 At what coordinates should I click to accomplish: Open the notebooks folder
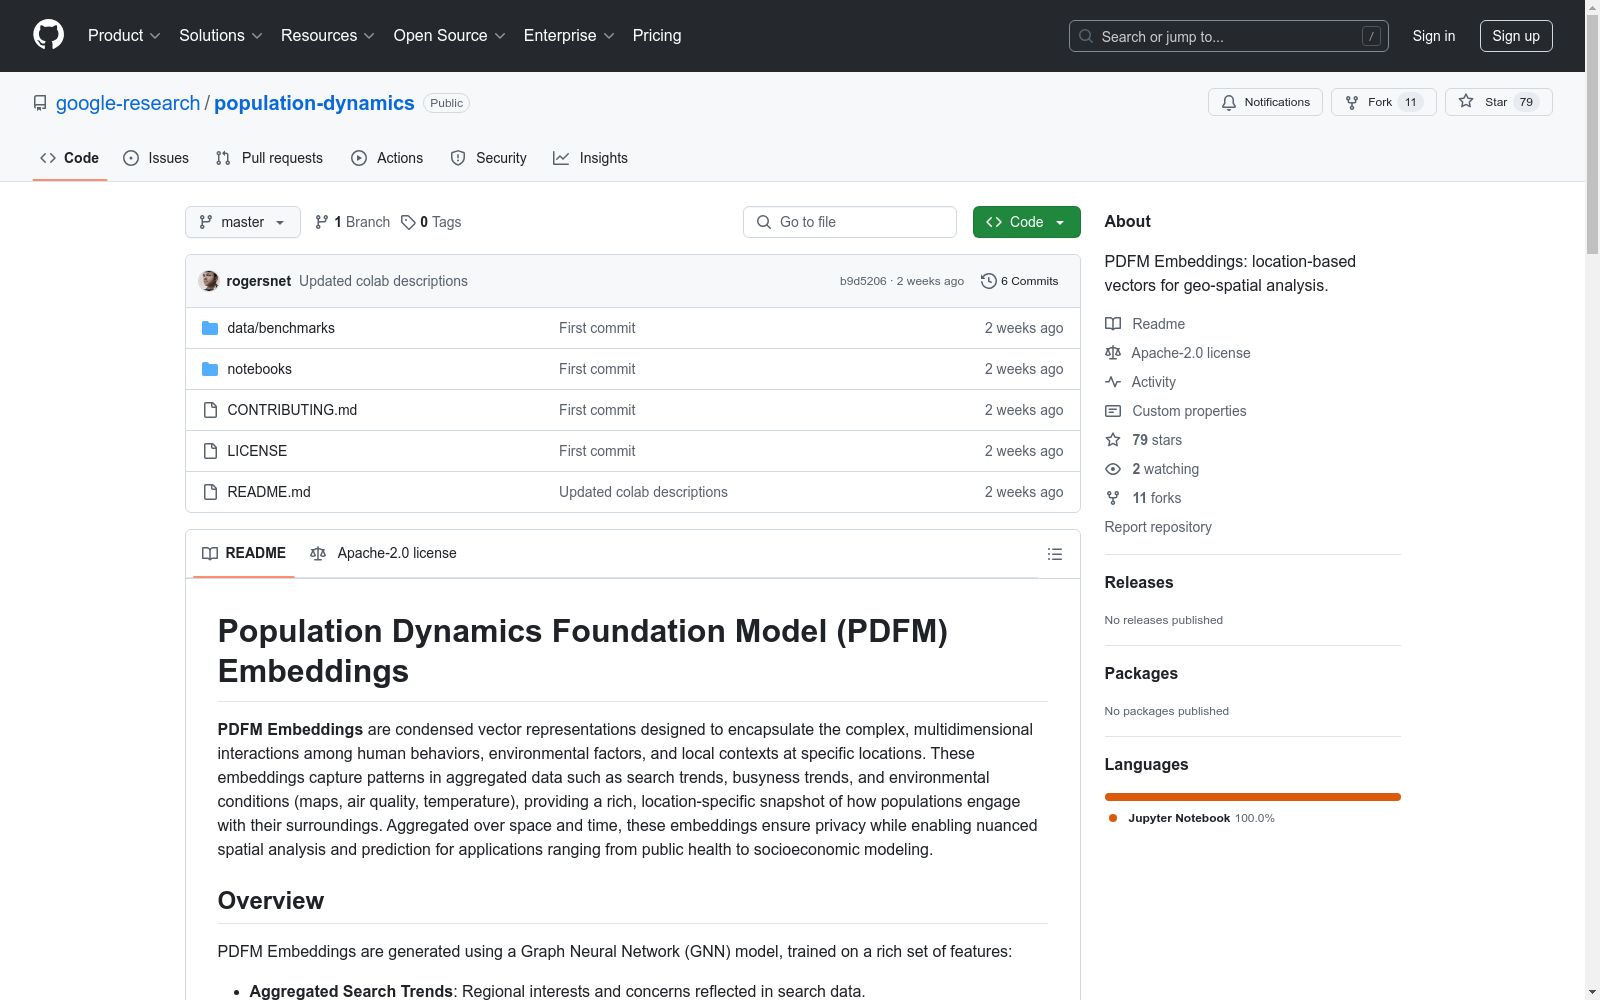click(x=260, y=369)
